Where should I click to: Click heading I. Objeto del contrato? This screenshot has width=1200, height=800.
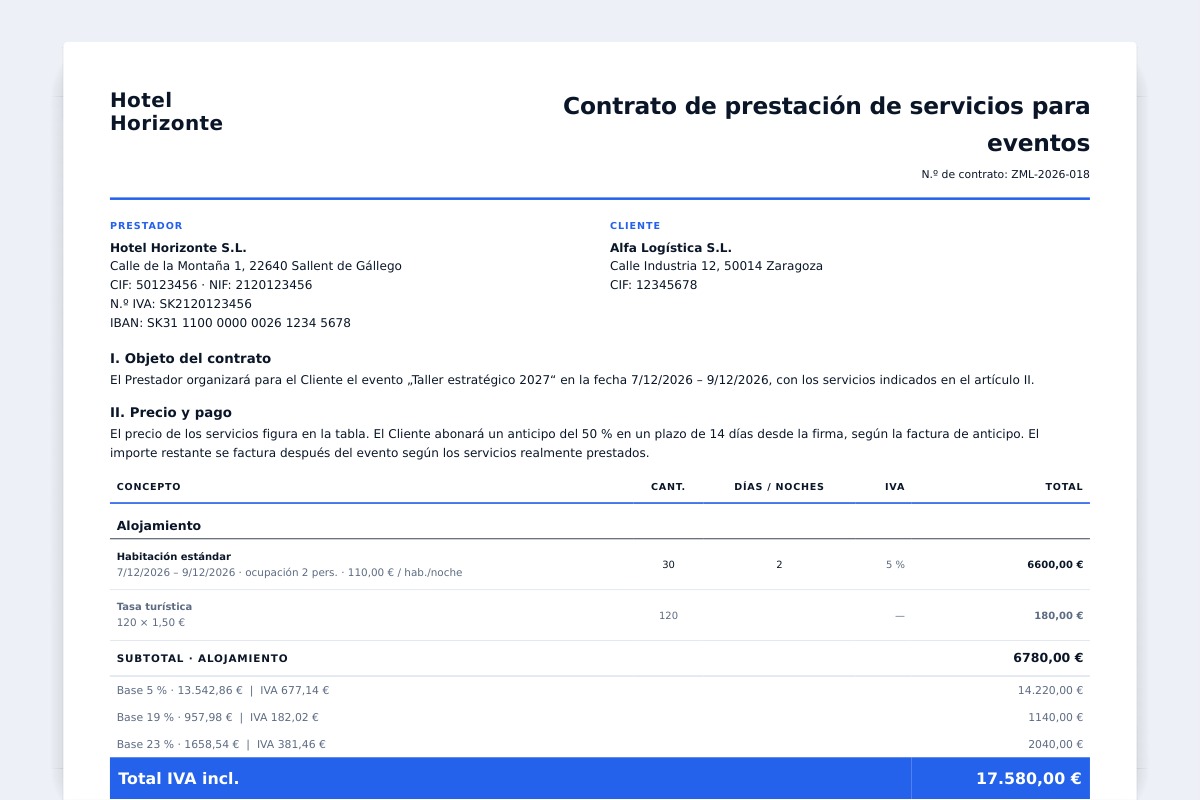coord(190,358)
